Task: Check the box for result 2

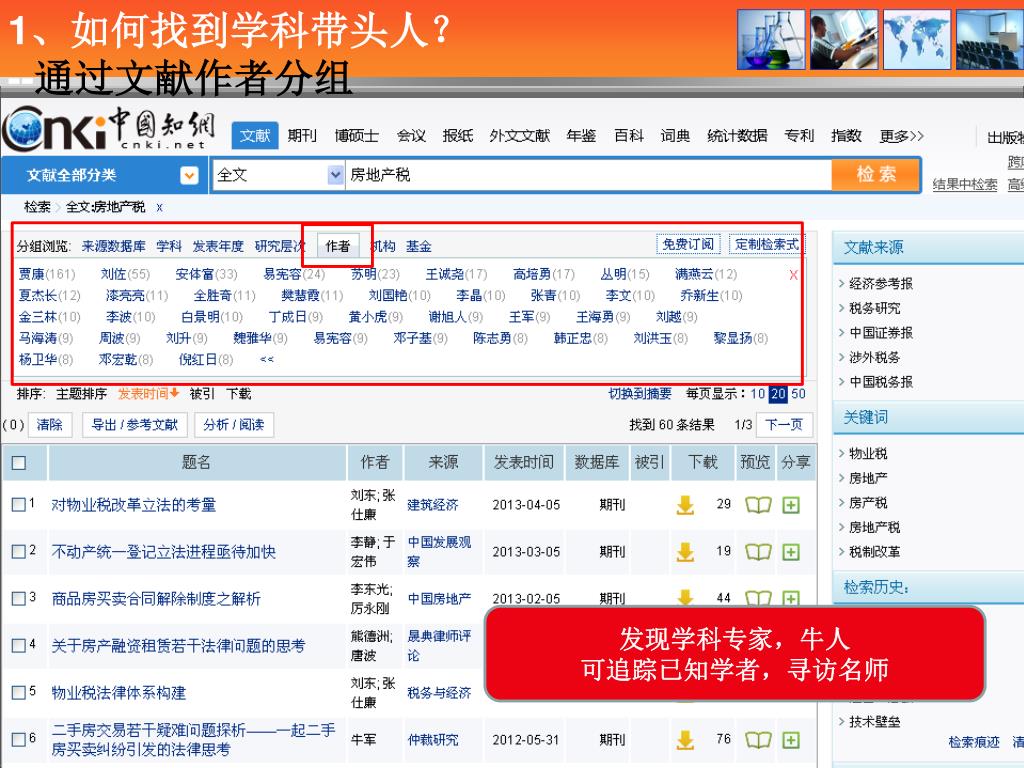Action: [x=18, y=551]
